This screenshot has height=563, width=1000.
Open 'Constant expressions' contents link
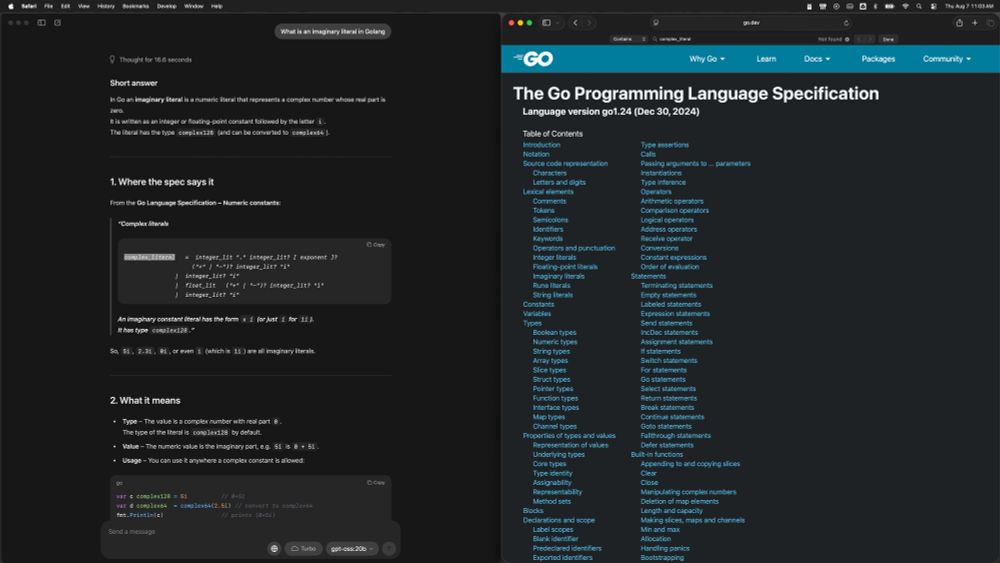click(x=673, y=258)
